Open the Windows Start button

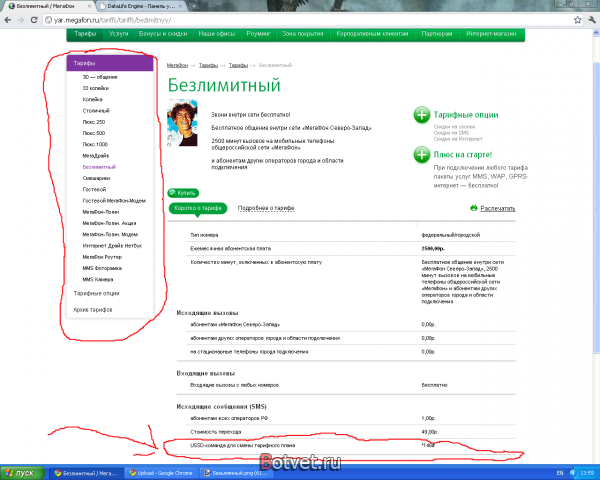coord(22,473)
